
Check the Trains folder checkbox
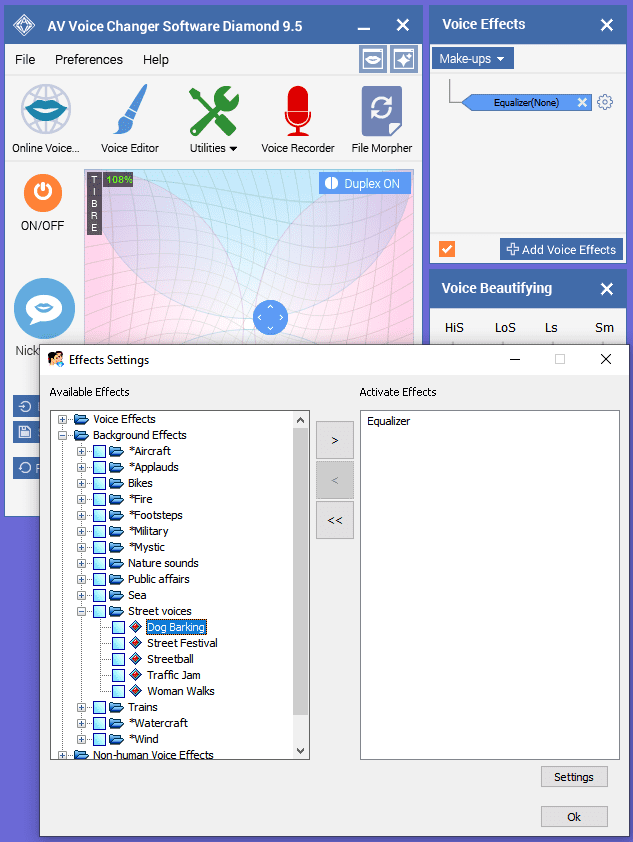[99, 707]
